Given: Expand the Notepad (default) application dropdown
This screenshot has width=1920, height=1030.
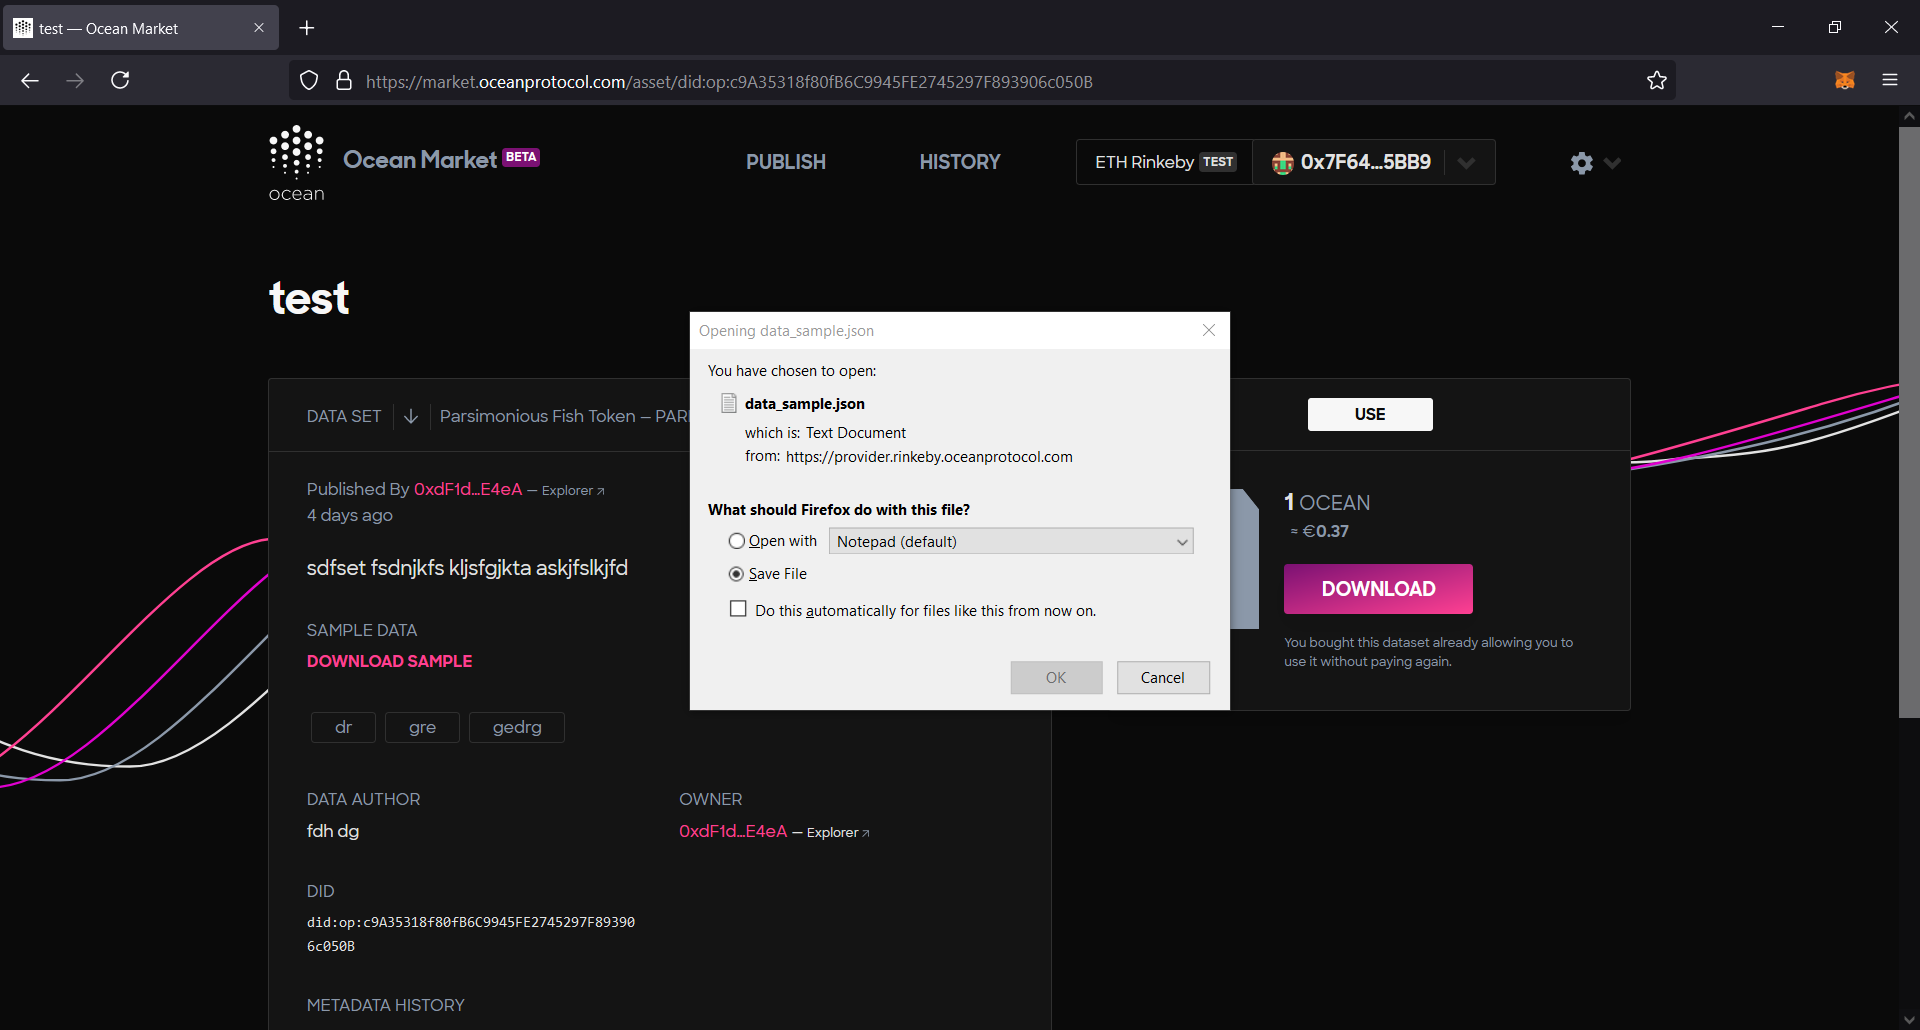Looking at the screenshot, I should pos(1011,541).
